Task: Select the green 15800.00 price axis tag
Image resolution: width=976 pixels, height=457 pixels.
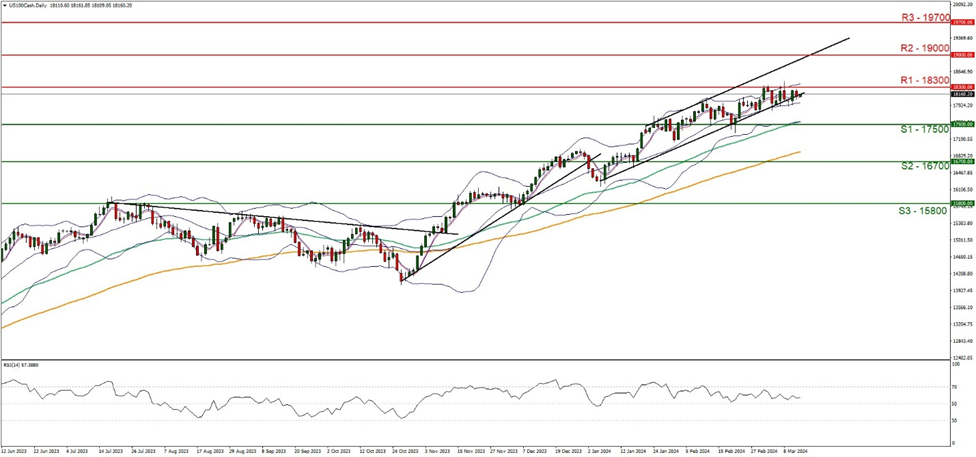Action: click(x=959, y=203)
